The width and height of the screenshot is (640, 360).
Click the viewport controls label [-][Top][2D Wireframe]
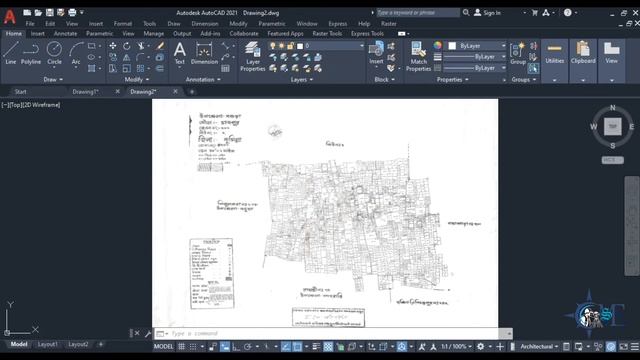pyautogui.click(x=31, y=105)
